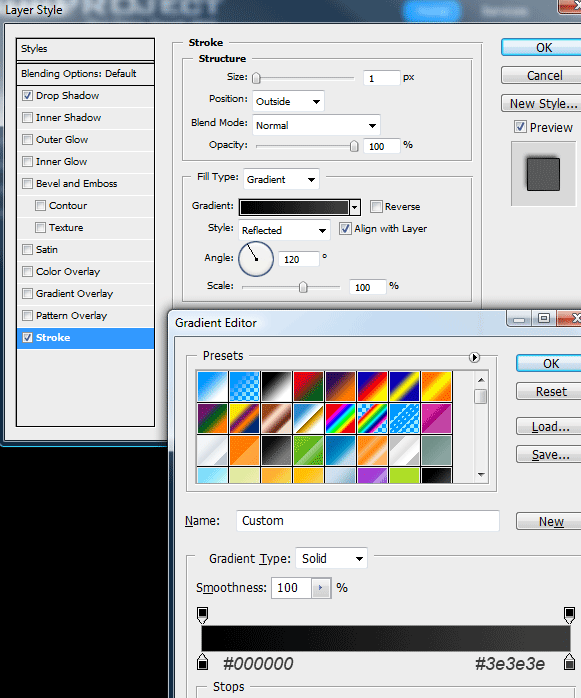Open the Satin settings label
The image size is (581, 698).
47,250
